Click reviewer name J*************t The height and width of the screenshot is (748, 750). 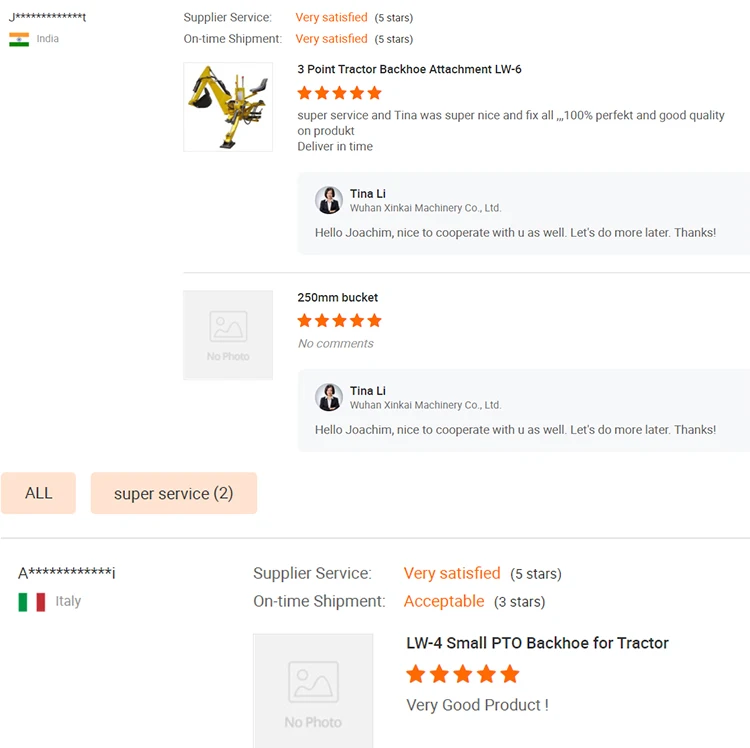point(48,17)
